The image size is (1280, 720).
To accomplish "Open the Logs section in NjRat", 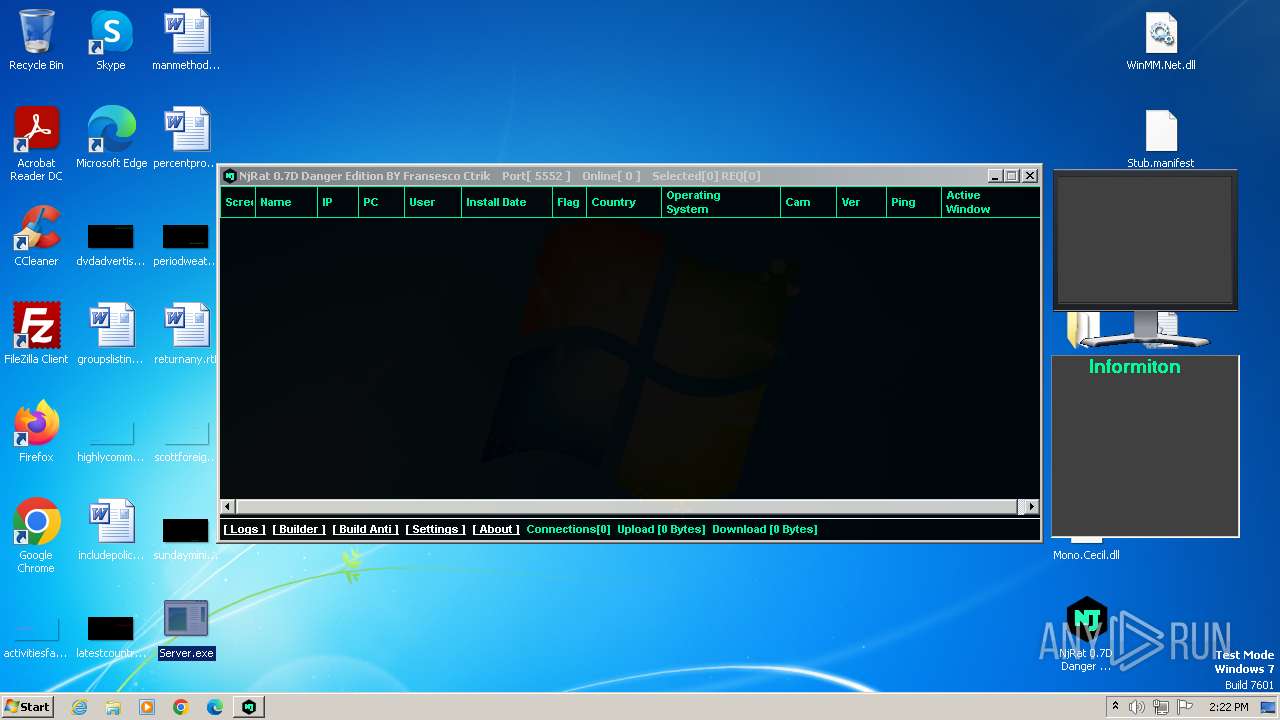I will click(x=245, y=529).
